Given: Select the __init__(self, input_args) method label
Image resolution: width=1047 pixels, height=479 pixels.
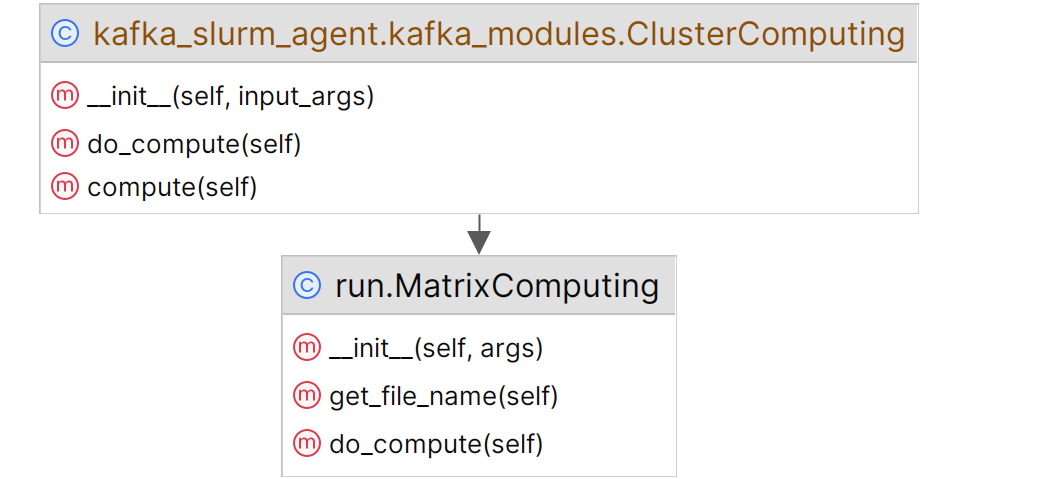Looking at the screenshot, I should [x=231, y=97].
